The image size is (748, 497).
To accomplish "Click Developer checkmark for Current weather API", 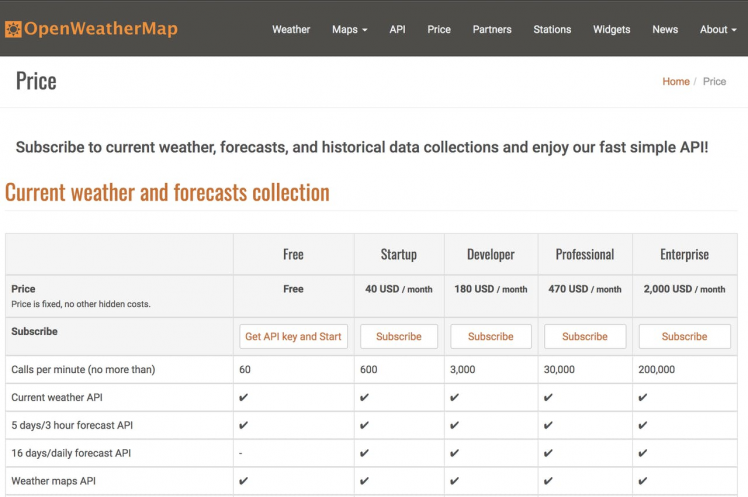I will click(x=455, y=397).
